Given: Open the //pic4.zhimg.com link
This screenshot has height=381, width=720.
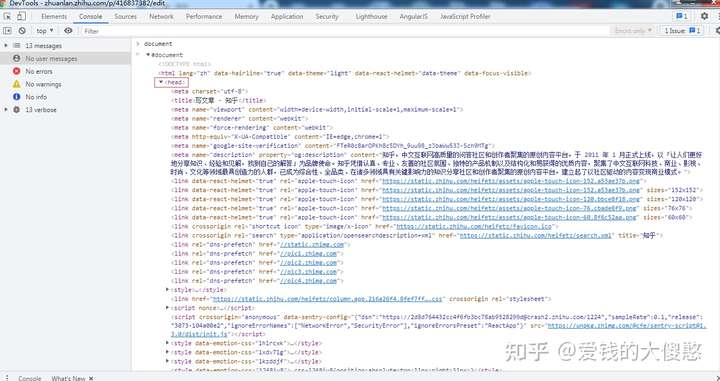Looking at the screenshot, I should [309, 280].
